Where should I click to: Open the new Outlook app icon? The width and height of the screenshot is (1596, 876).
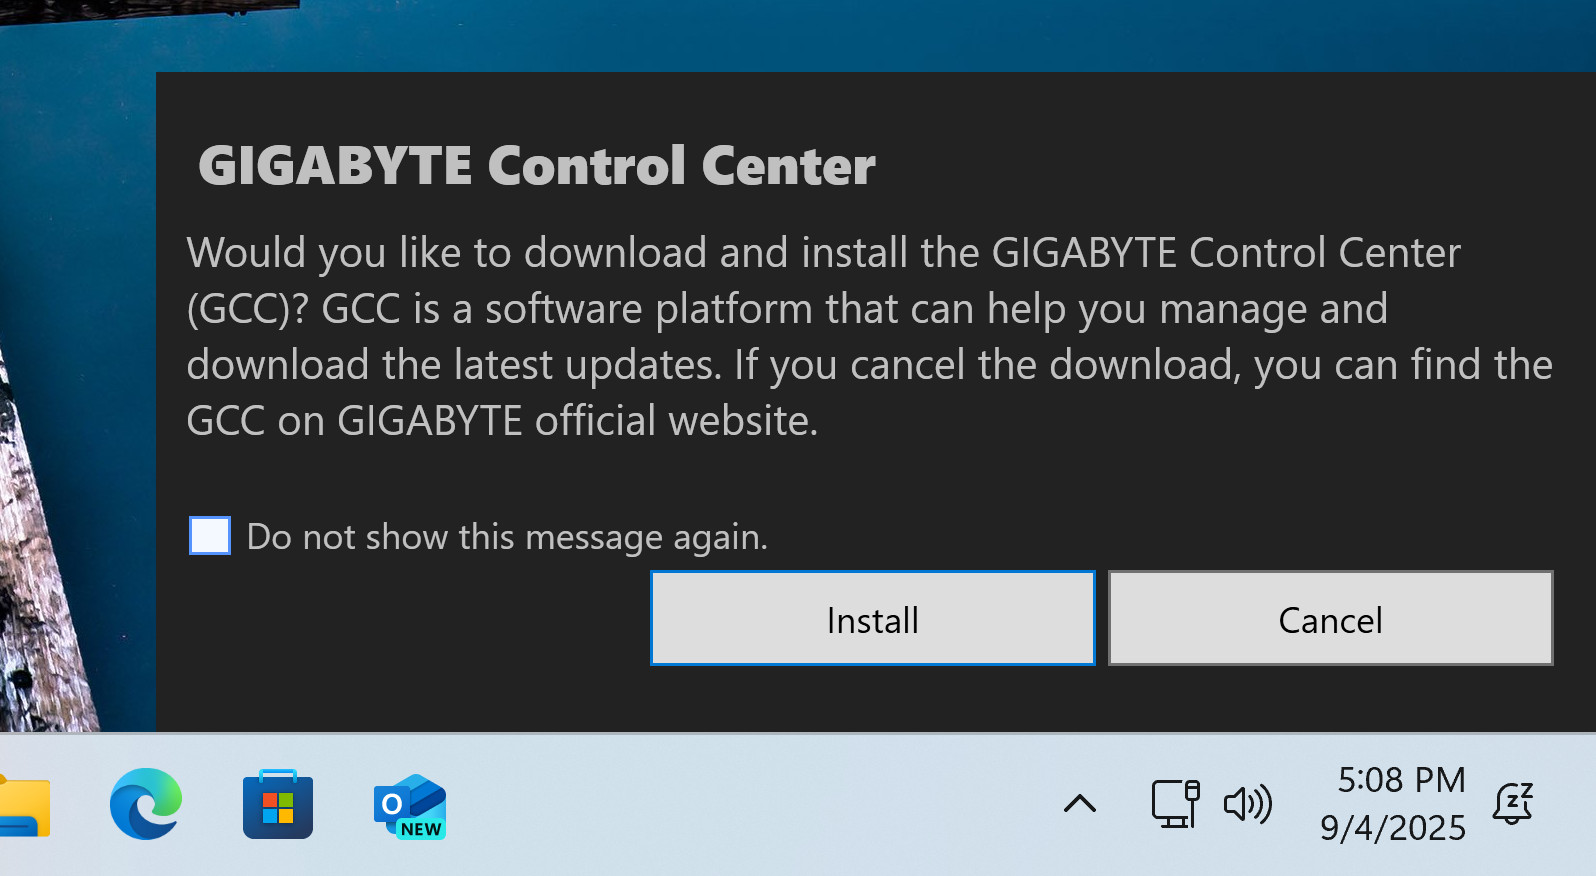(x=410, y=805)
